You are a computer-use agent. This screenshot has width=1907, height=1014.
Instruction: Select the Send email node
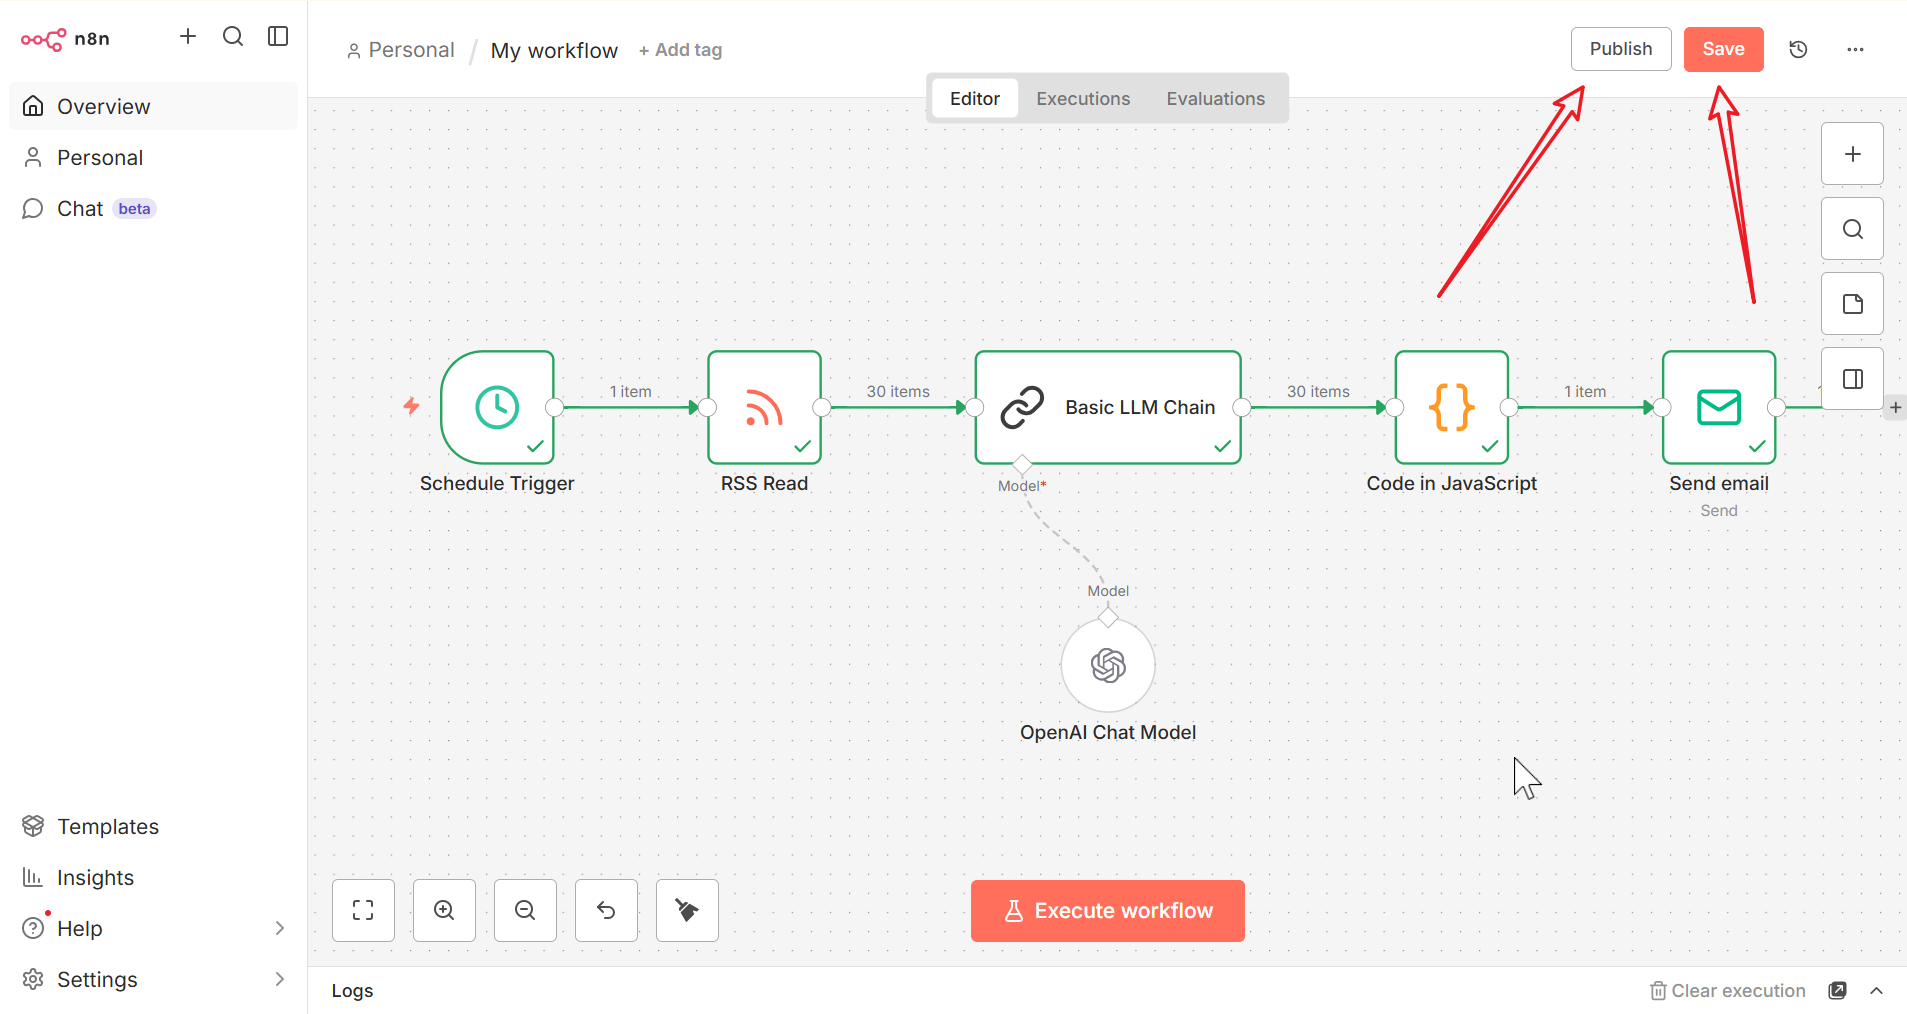click(1718, 407)
